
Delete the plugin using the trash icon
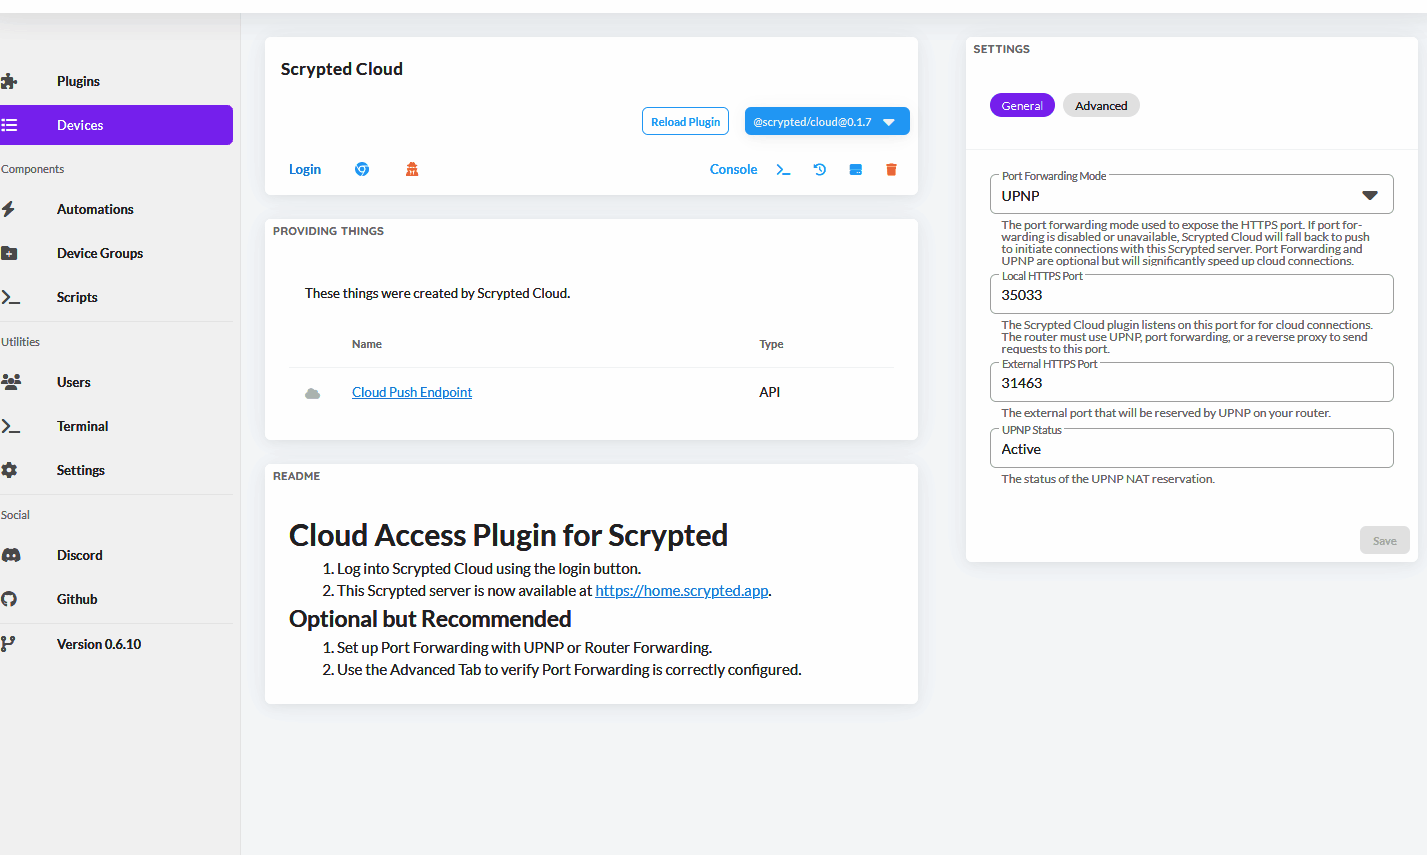point(891,169)
